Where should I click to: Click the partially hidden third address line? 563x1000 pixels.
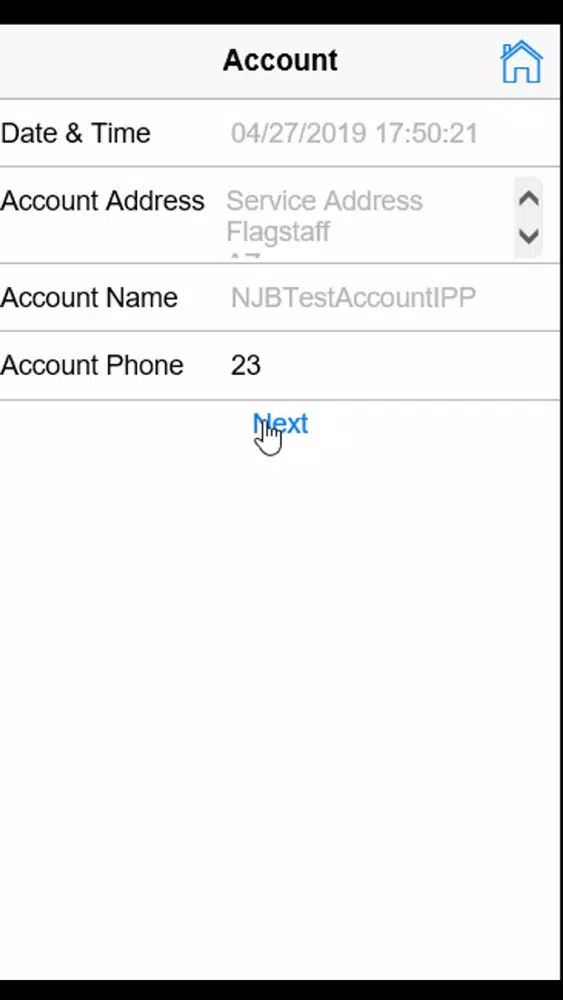point(244,256)
